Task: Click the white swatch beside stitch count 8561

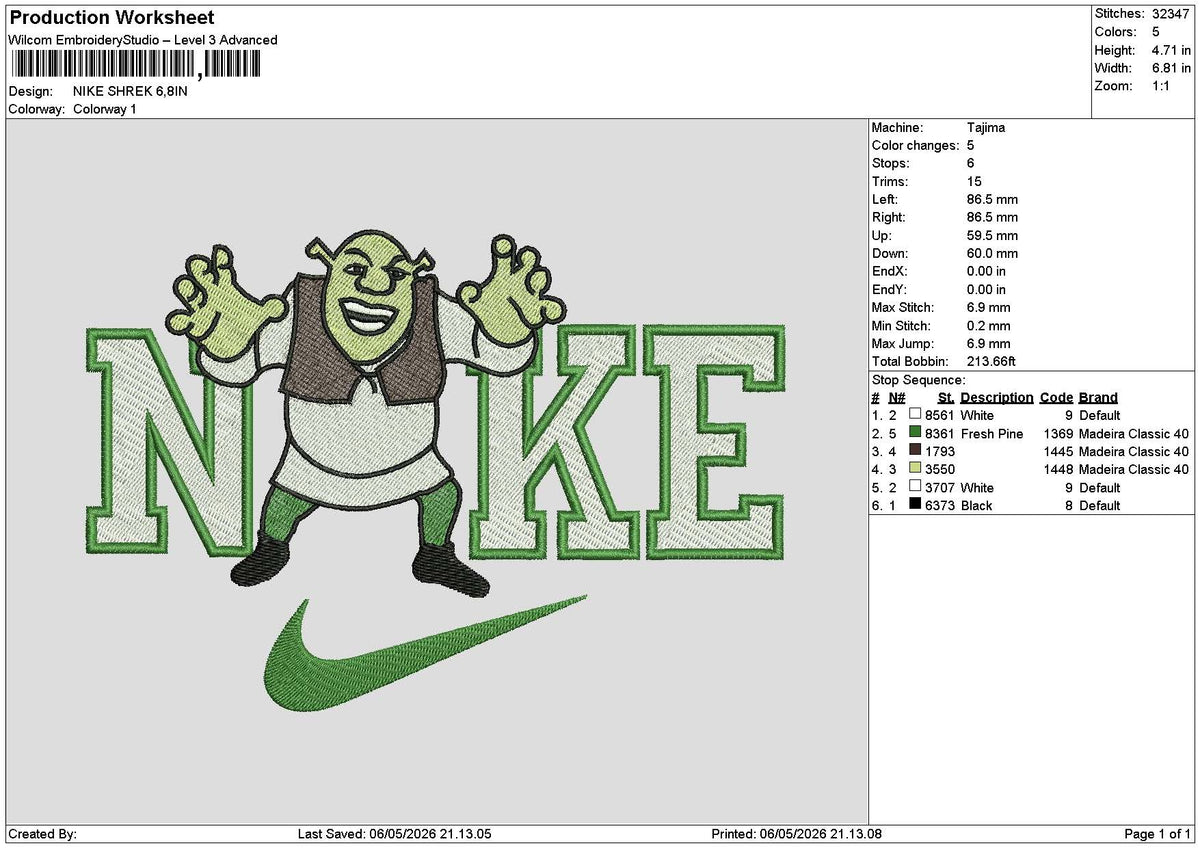Action: [x=915, y=415]
